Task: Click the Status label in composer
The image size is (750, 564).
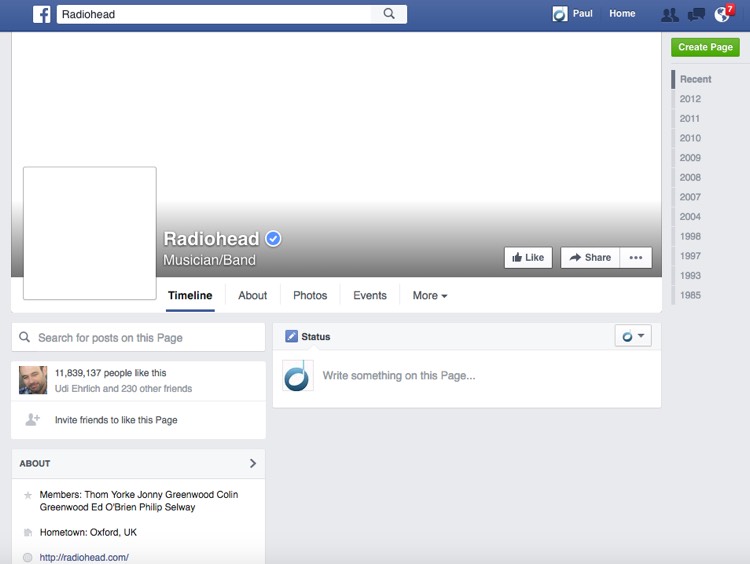Action: 316,336
